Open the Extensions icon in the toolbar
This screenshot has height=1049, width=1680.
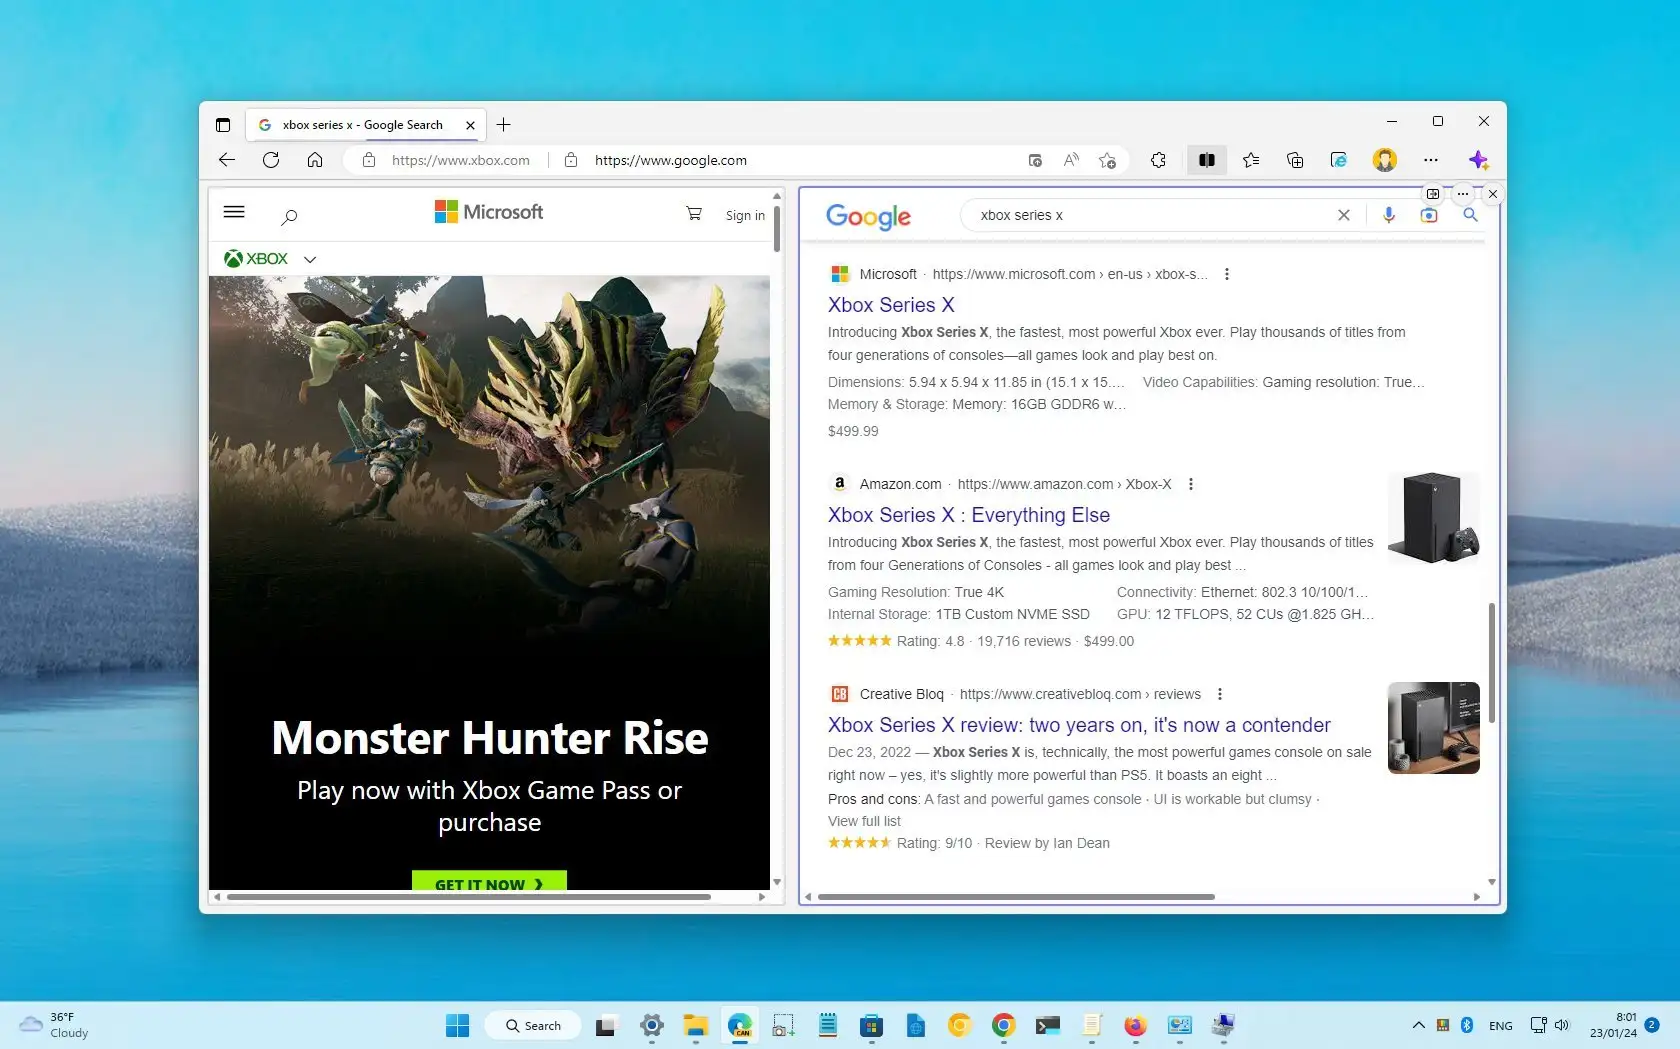(1158, 160)
